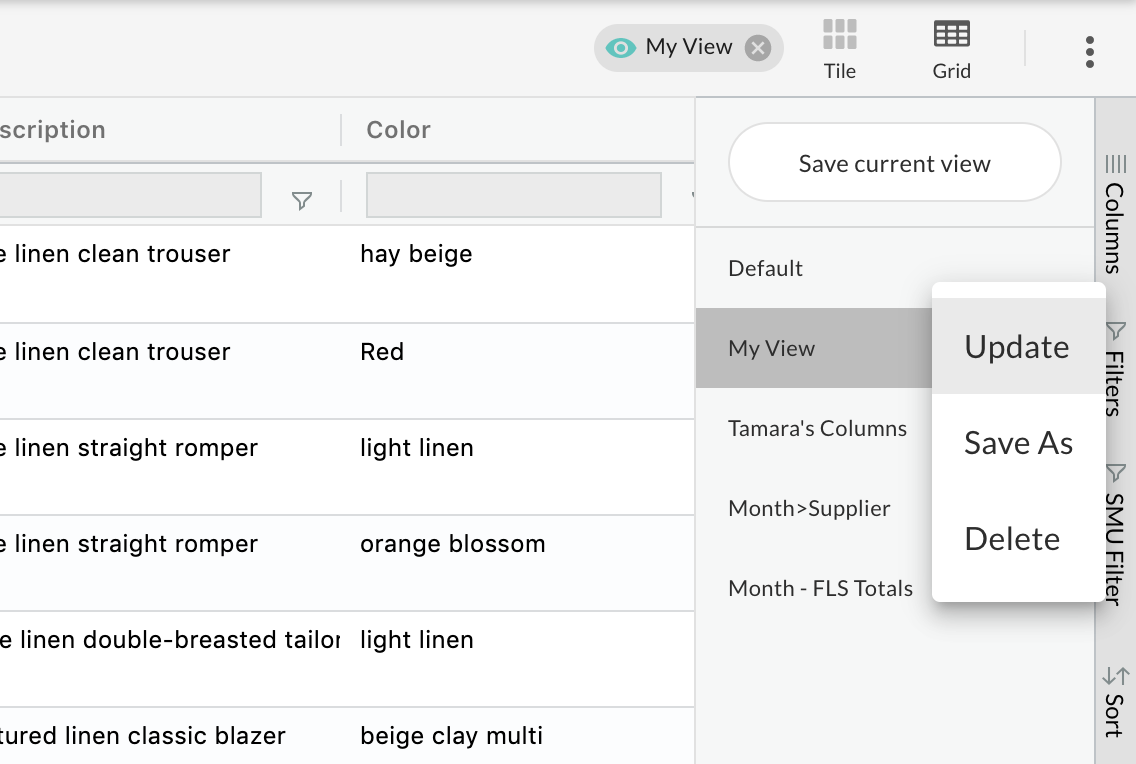Screen dimensions: 1136x764
Task: Click the linen classic blazer description cell
Action: tap(170, 736)
